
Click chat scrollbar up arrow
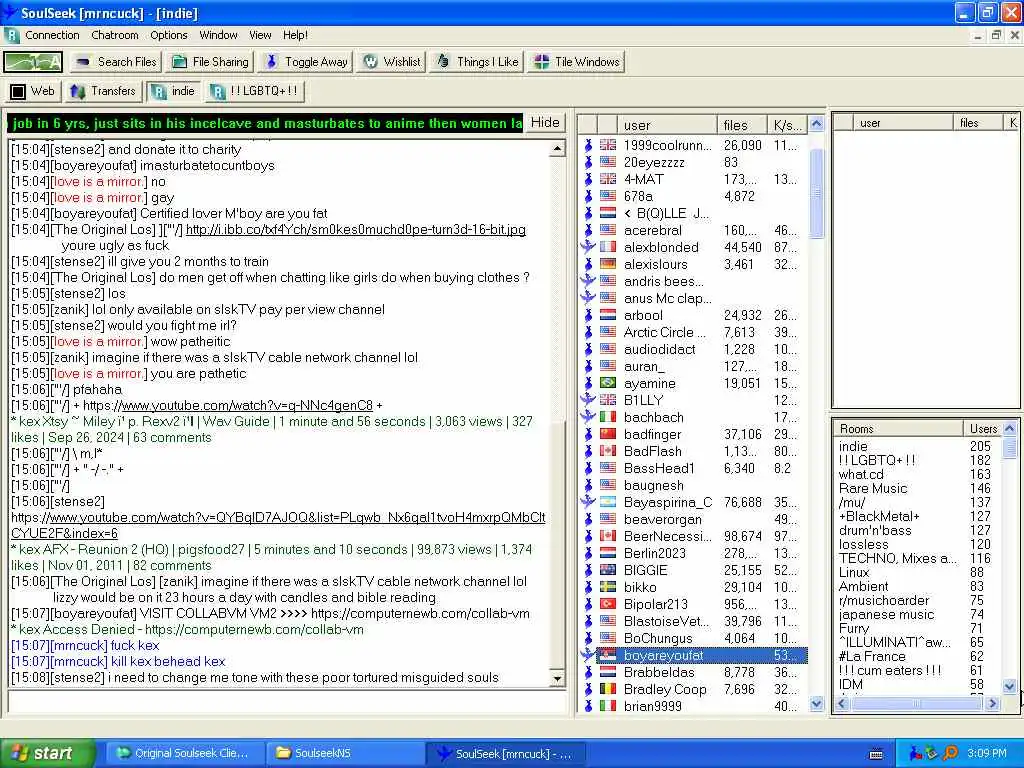pyautogui.click(x=557, y=150)
